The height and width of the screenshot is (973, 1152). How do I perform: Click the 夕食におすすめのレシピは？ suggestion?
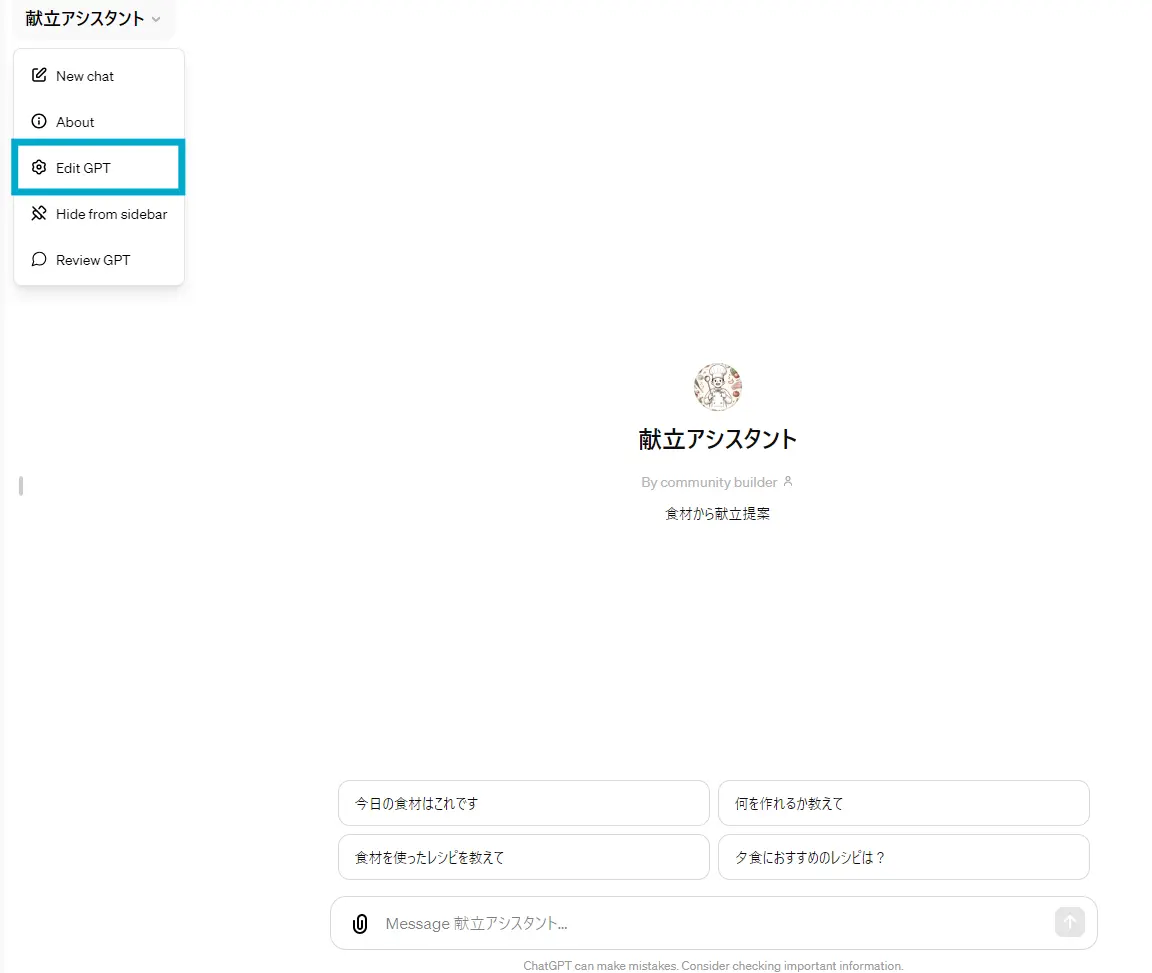(x=903, y=857)
